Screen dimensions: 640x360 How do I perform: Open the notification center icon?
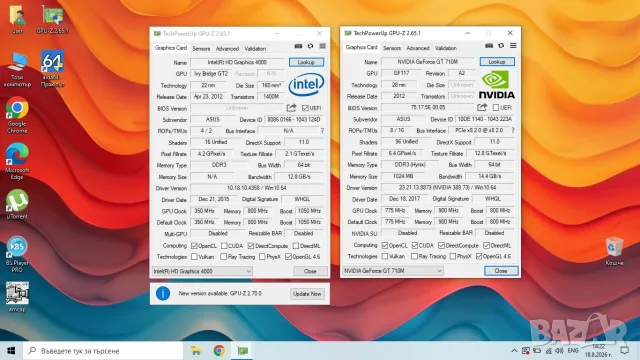coord(624,351)
